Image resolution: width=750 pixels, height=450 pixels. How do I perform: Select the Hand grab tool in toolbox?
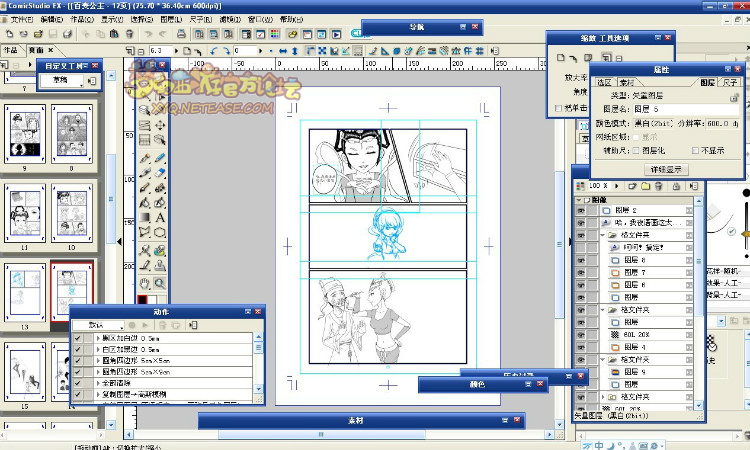pos(145,283)
